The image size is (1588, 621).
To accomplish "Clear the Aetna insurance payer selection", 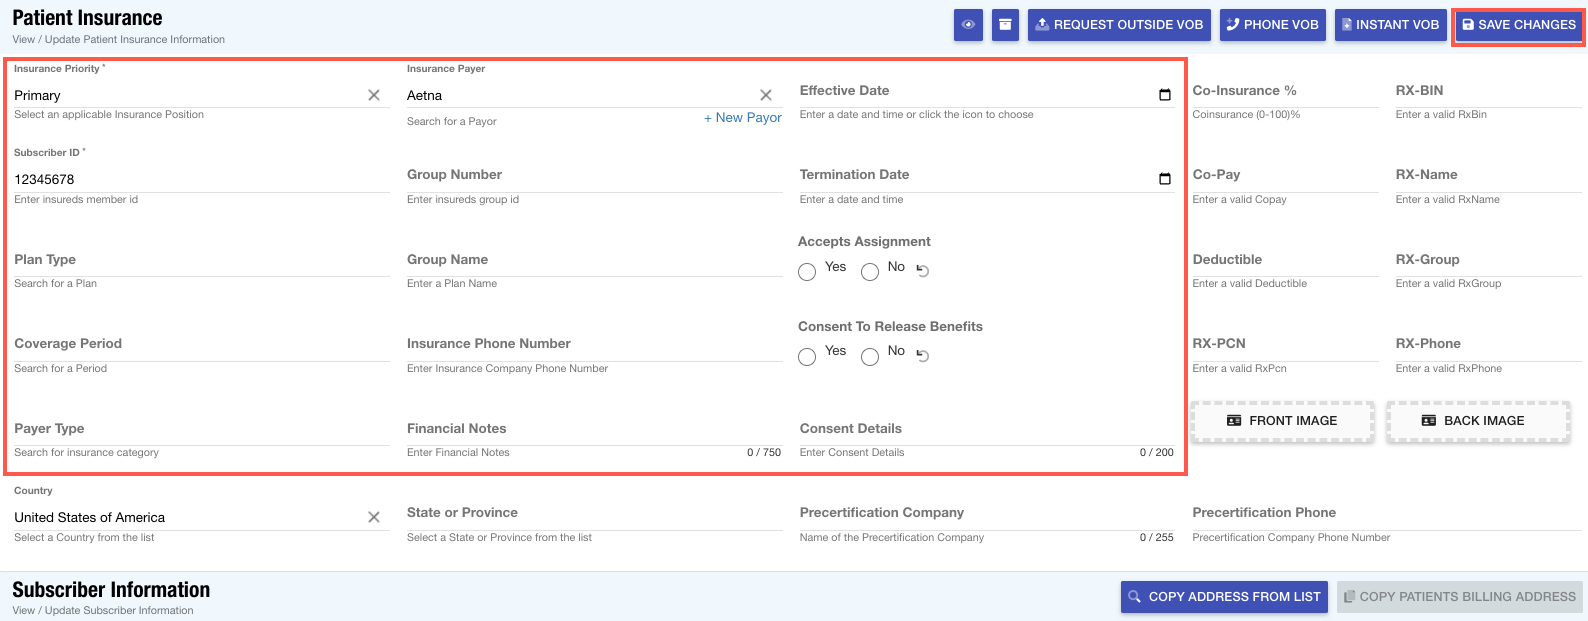I will (x=766, y=95).
